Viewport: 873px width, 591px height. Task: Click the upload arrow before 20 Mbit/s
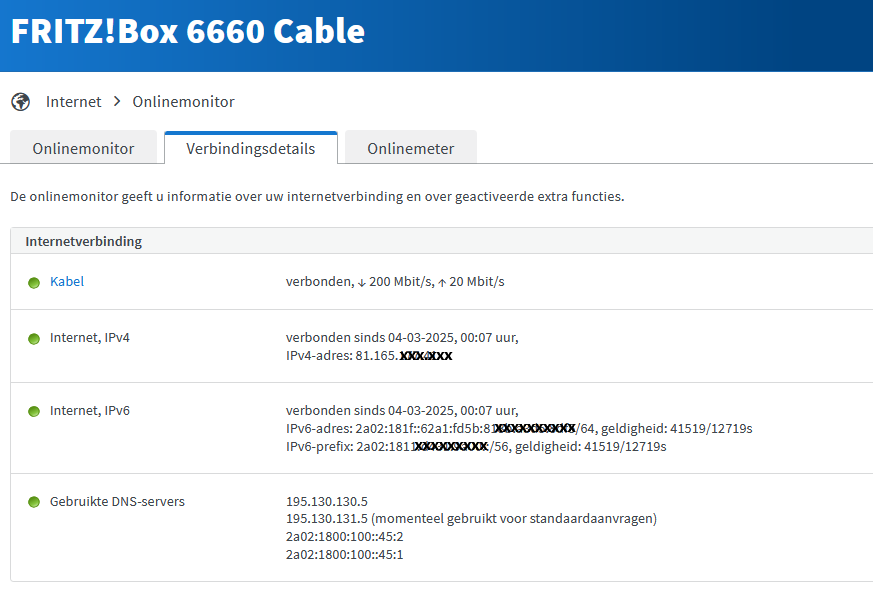pos(442,283)
